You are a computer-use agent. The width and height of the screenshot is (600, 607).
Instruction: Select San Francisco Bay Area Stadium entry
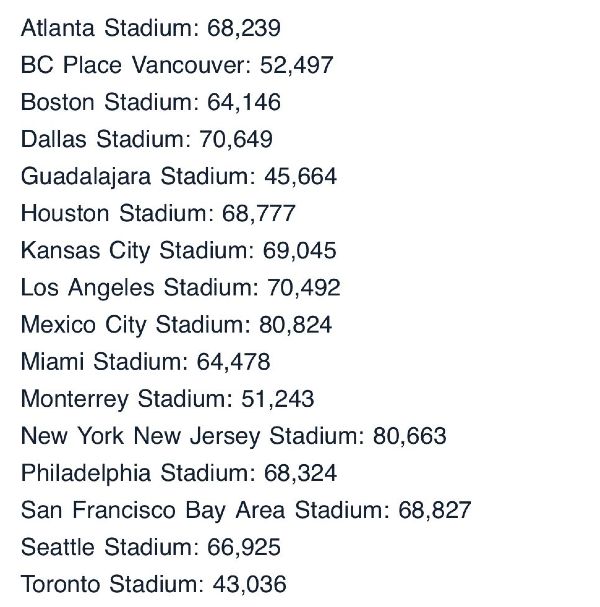click(x=246, y=511)
